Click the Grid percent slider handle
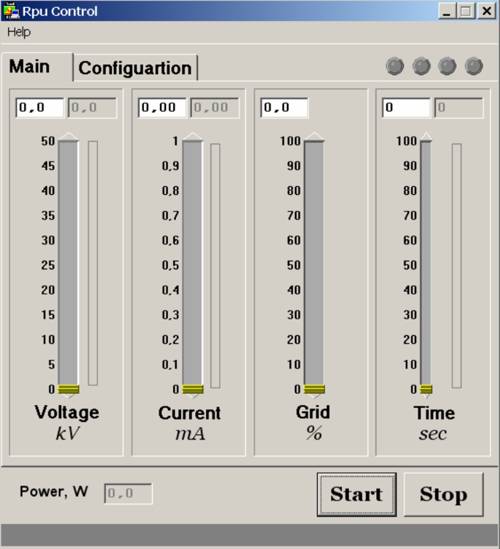The width and height of the screenshot is (500, 549). (314, 389)
